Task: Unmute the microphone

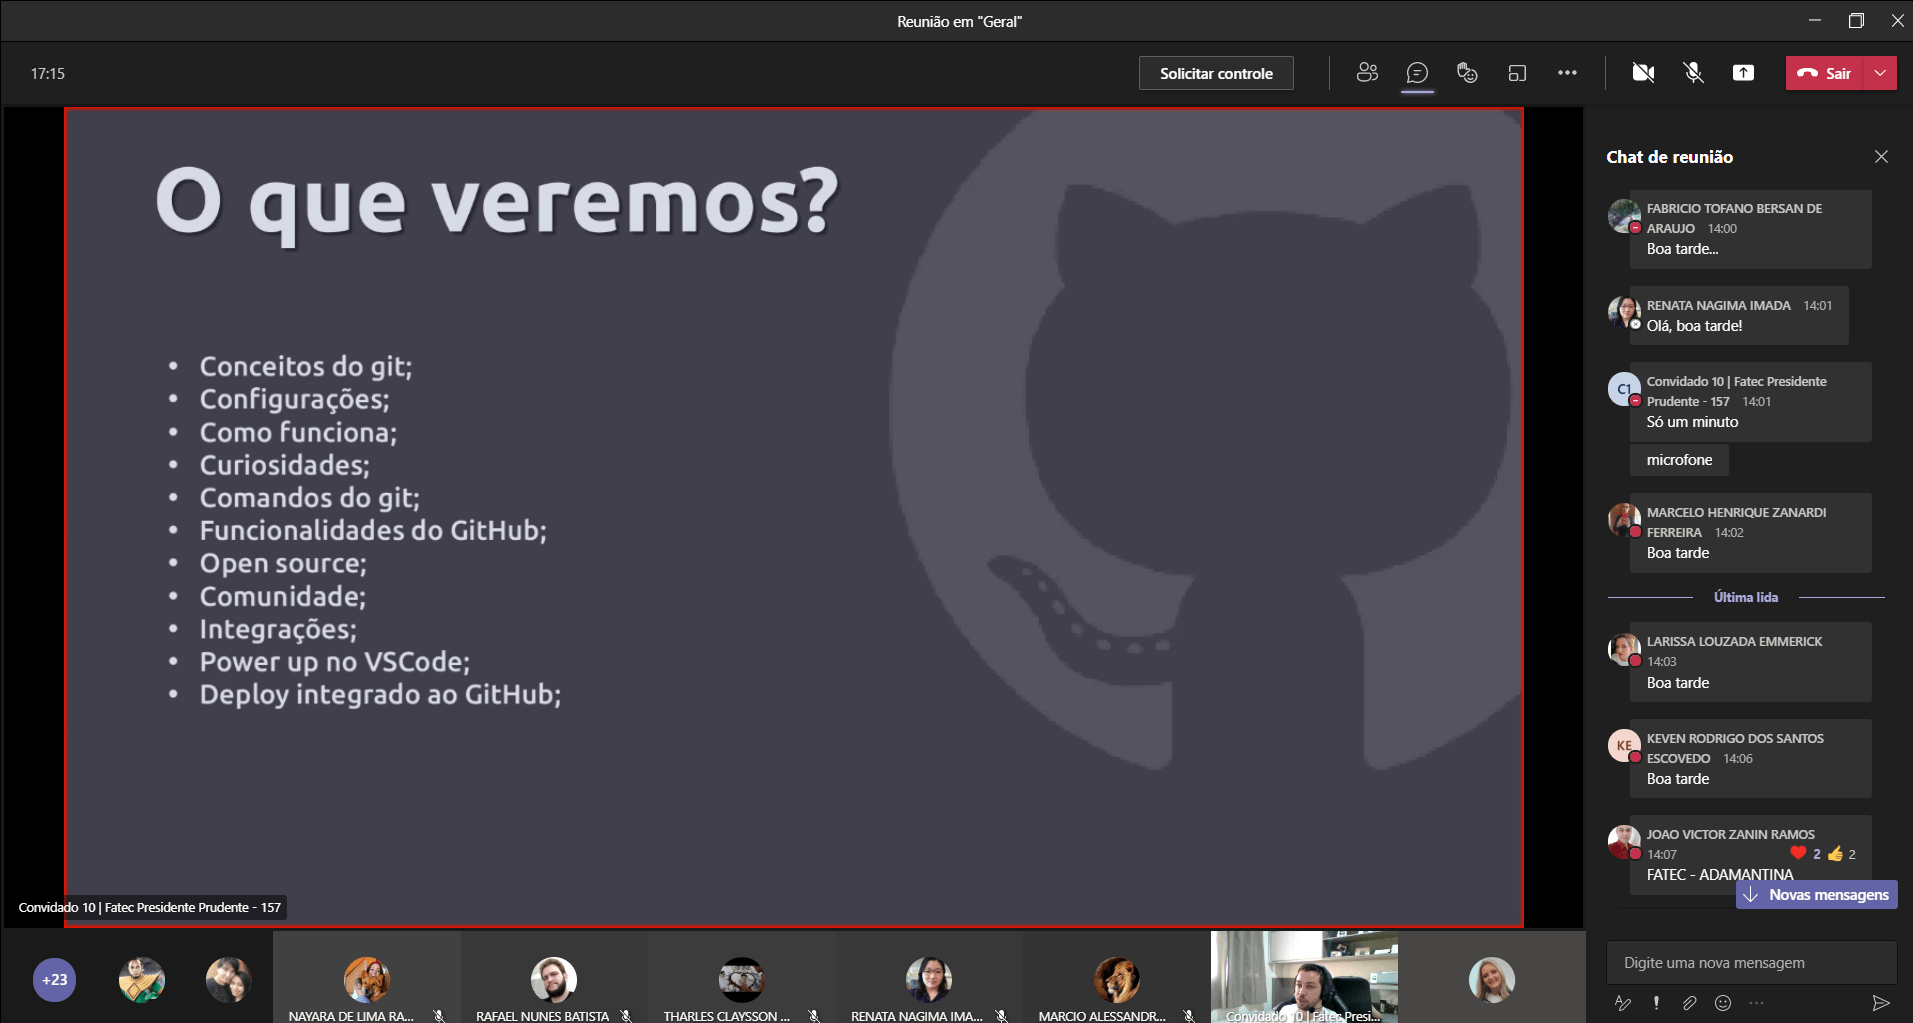Action: coord(1693,73)
